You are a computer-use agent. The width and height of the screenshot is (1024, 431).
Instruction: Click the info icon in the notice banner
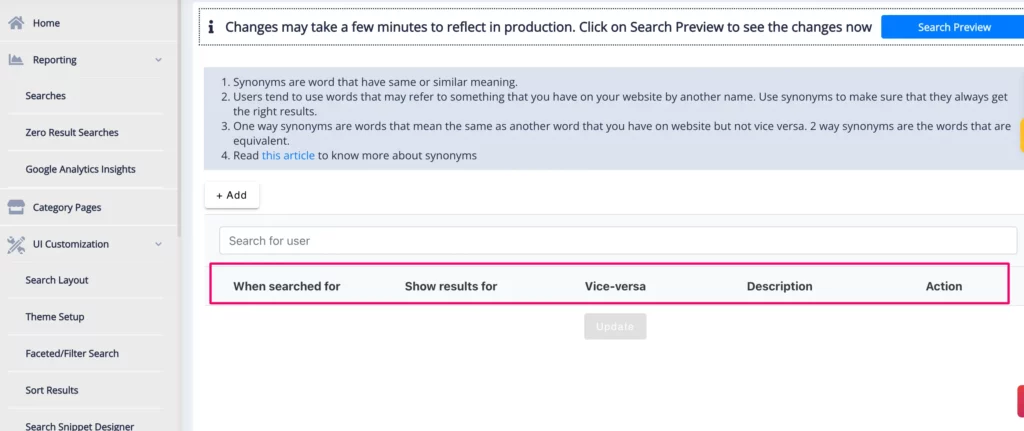[211, 27]
